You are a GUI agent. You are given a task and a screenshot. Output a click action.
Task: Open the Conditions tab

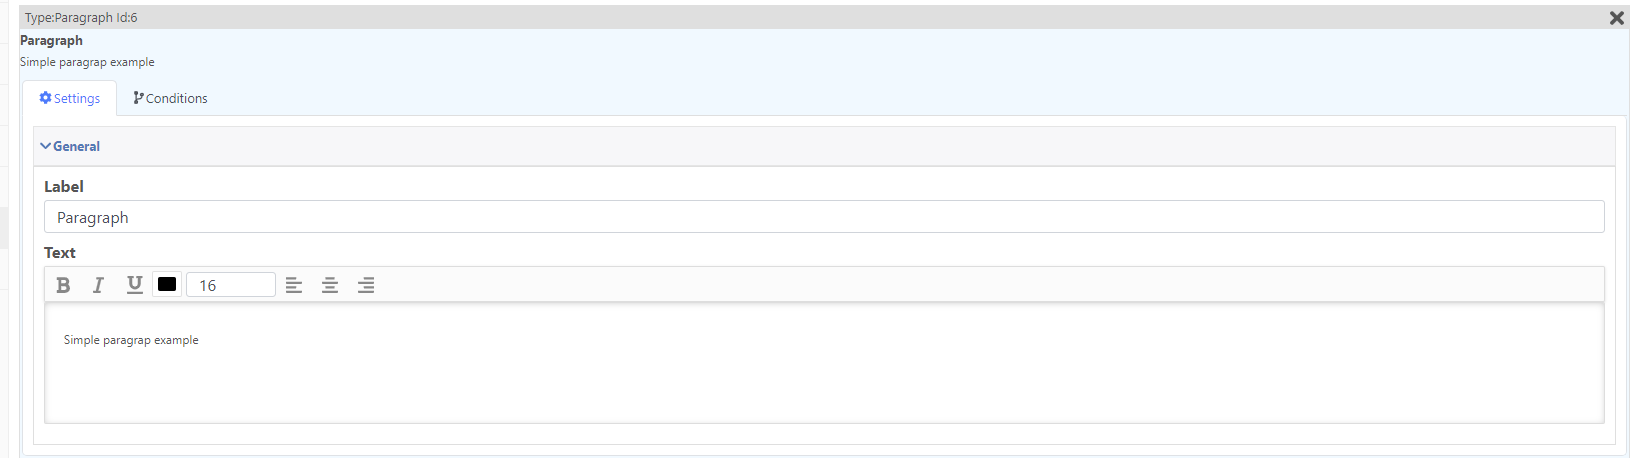point(170,98)
